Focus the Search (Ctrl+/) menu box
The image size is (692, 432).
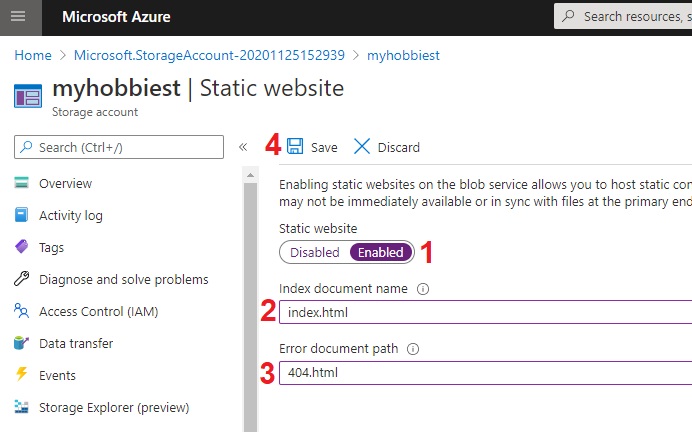pyautogui.click(x=119, y=147)
